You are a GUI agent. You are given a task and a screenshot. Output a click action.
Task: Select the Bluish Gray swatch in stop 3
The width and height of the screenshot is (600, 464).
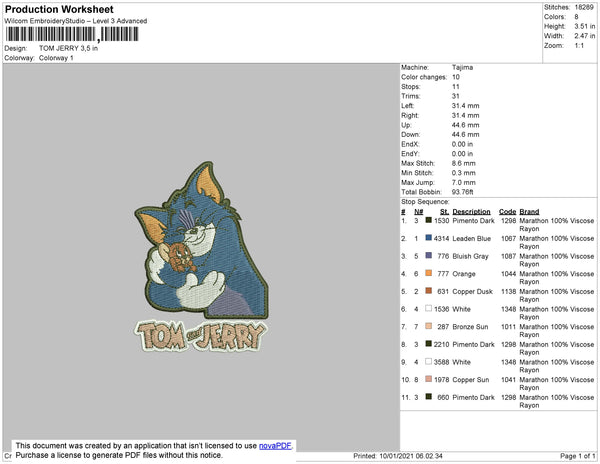(x=429, y=256)
